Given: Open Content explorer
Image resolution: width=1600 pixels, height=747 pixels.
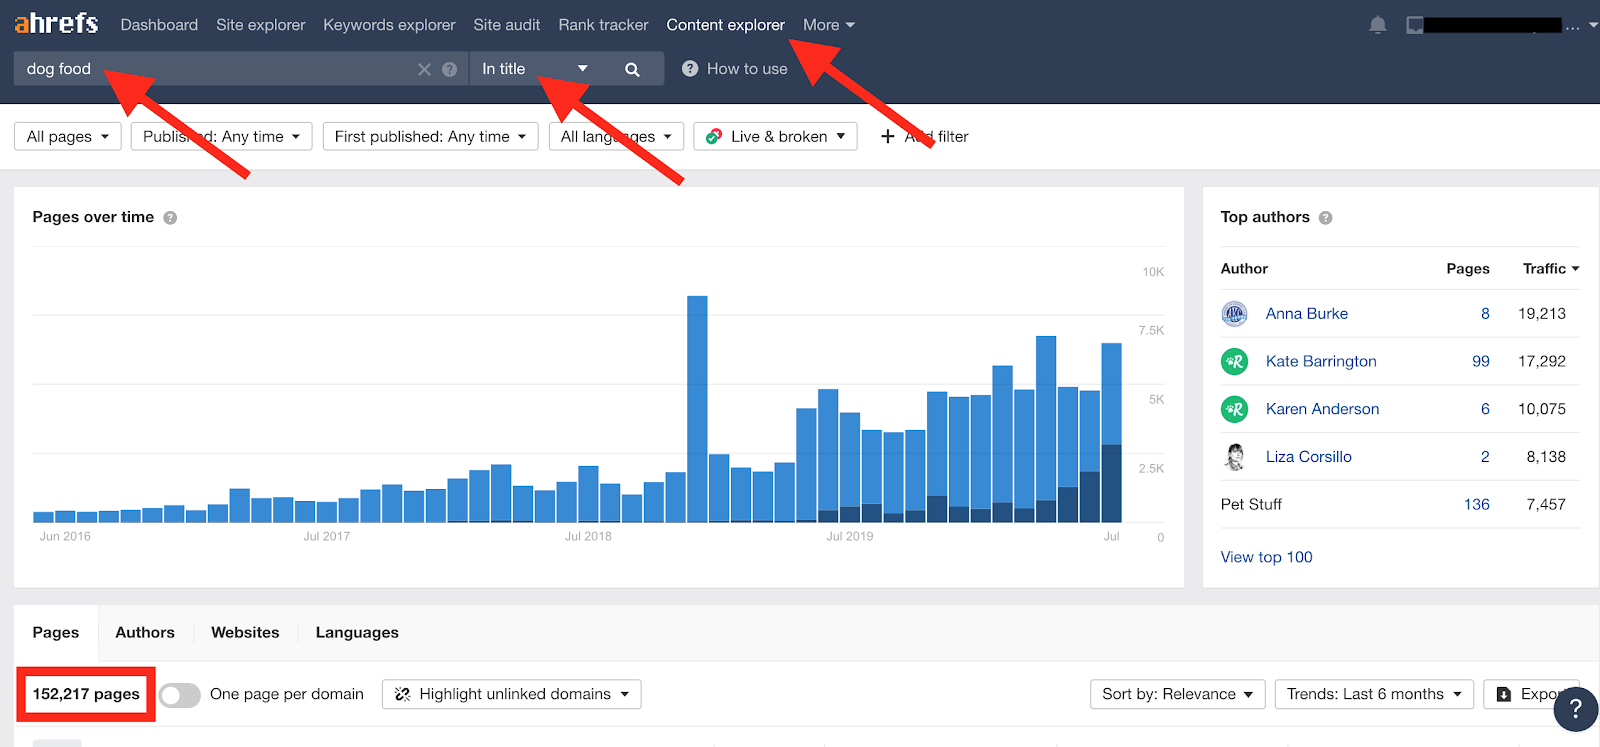Looking at the screenshot, I should (x=726, y=25).
